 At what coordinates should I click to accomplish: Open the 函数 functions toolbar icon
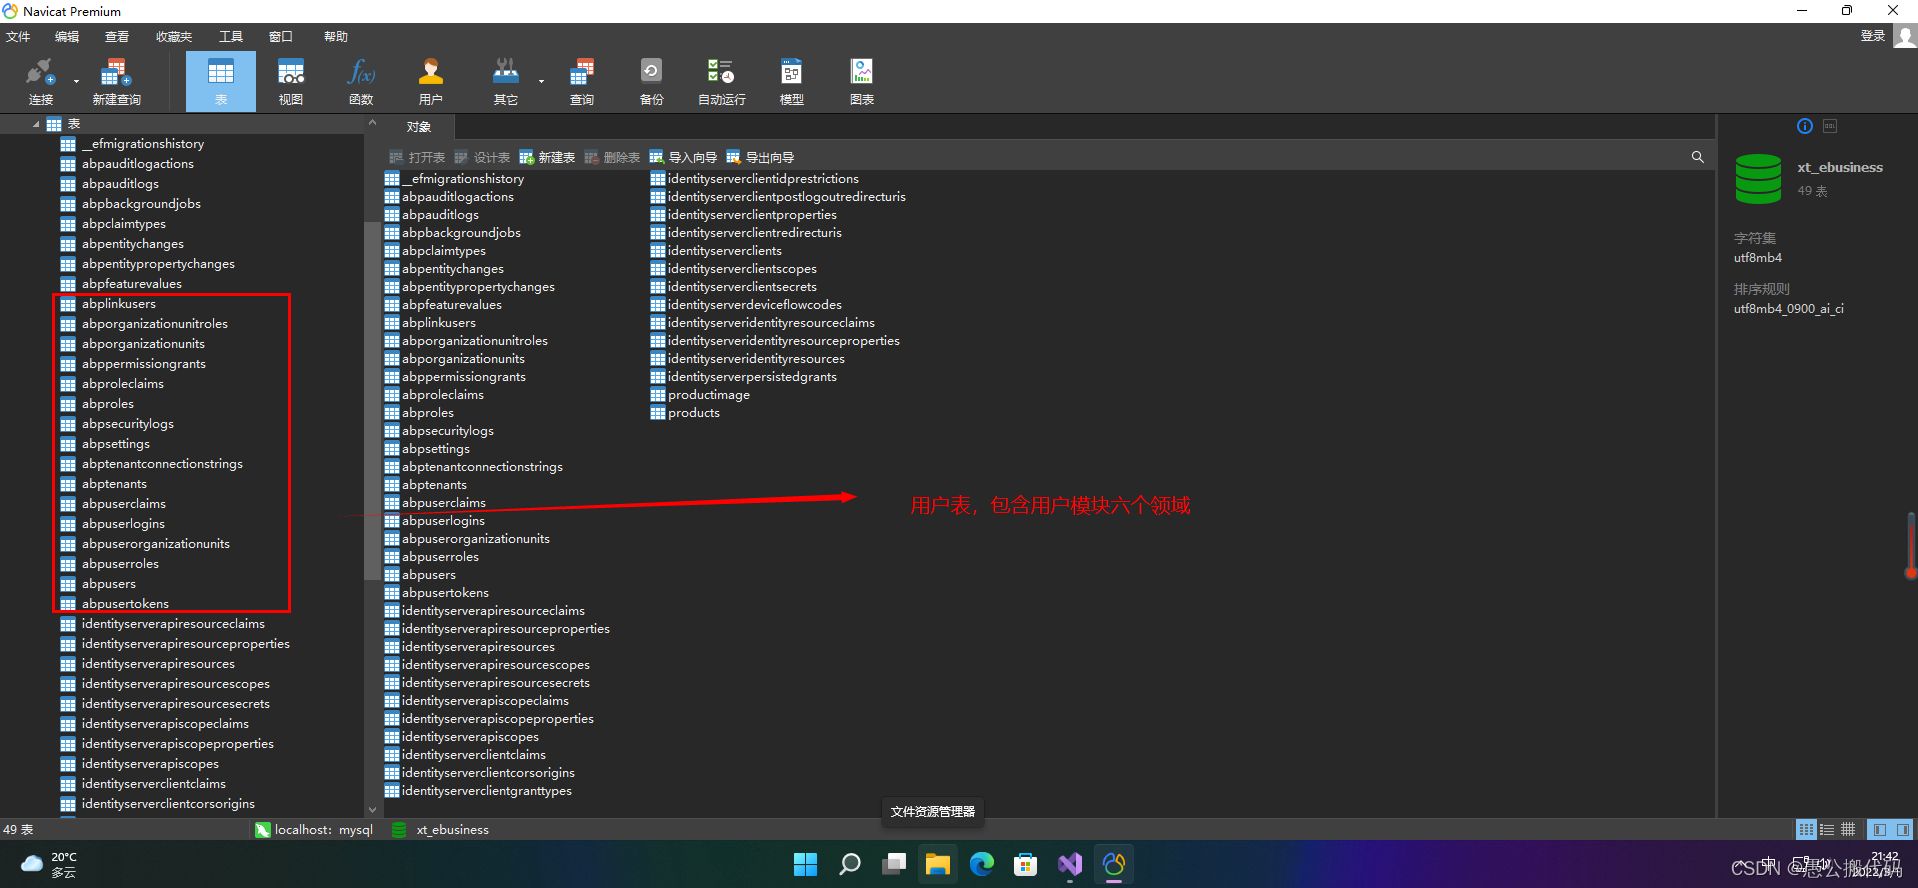(x=361, y=81)
